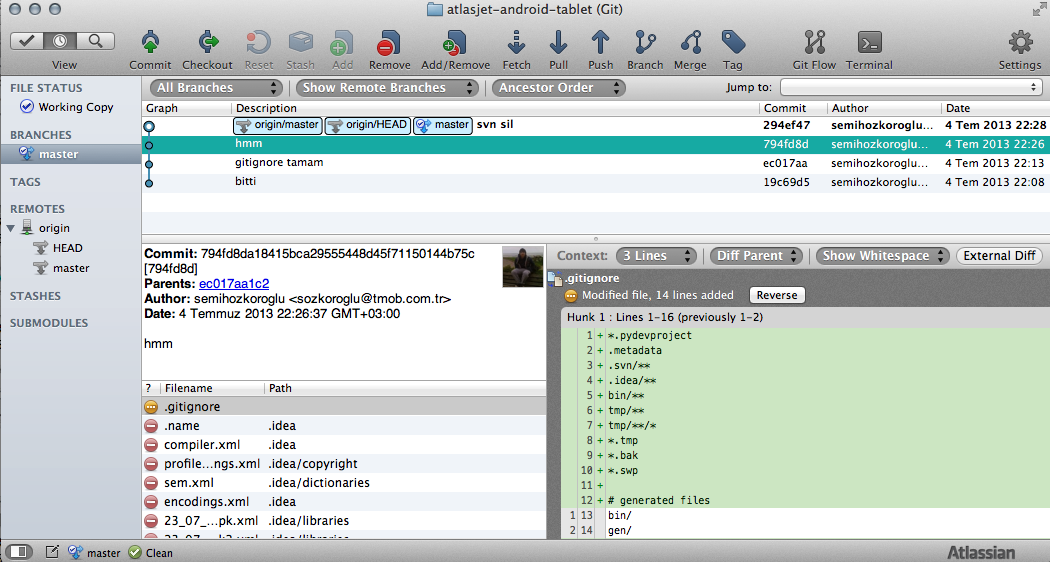
Task: Pull changes using the Pull icon
Action: click(x=558, y=43)
